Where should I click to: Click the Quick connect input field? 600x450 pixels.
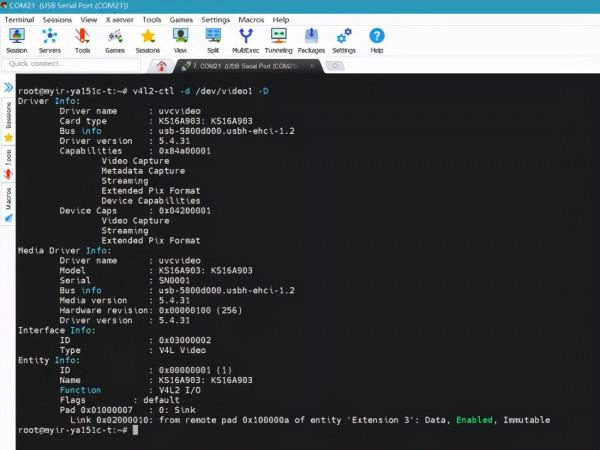click(x=71, y=64)
